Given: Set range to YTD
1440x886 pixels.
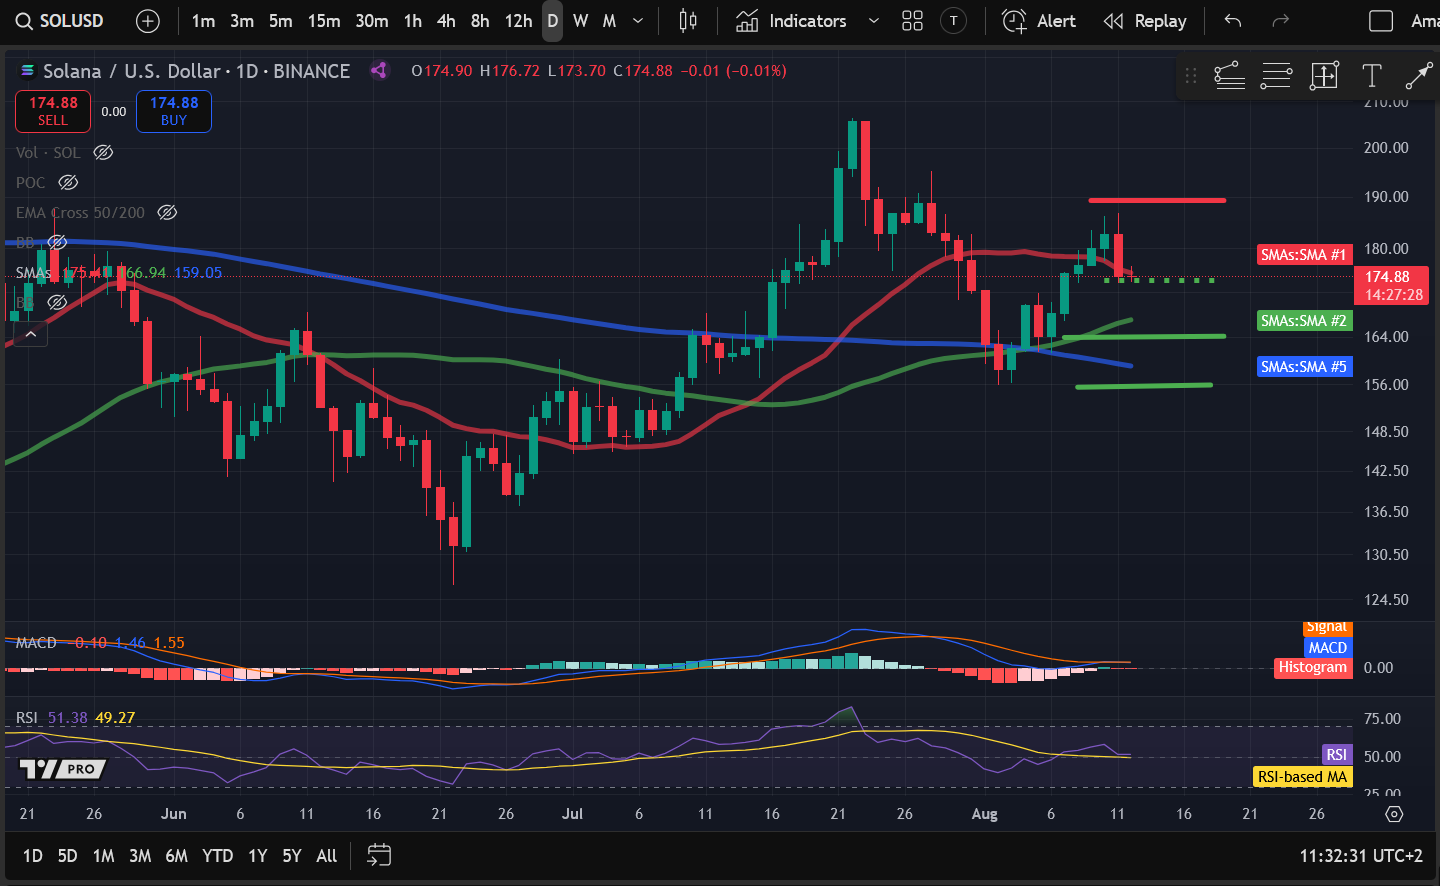Looking at the screenshot, I should pyautogui.click(x=217, y=856).
